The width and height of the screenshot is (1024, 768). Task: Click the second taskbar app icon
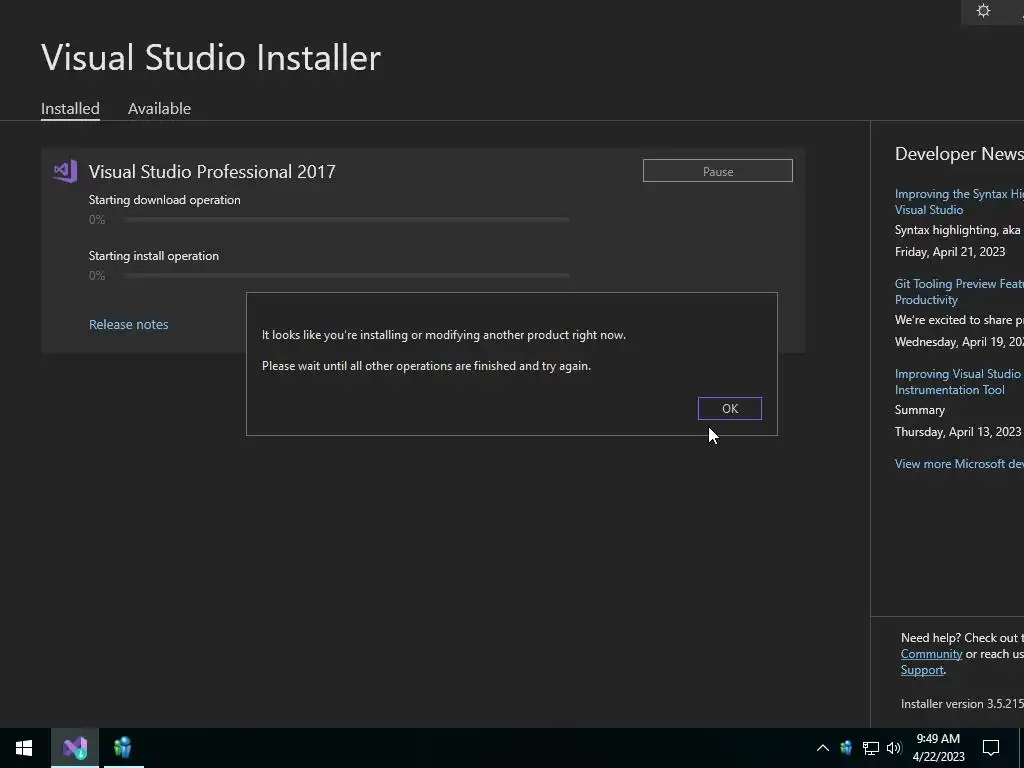[x=123, y=748]
